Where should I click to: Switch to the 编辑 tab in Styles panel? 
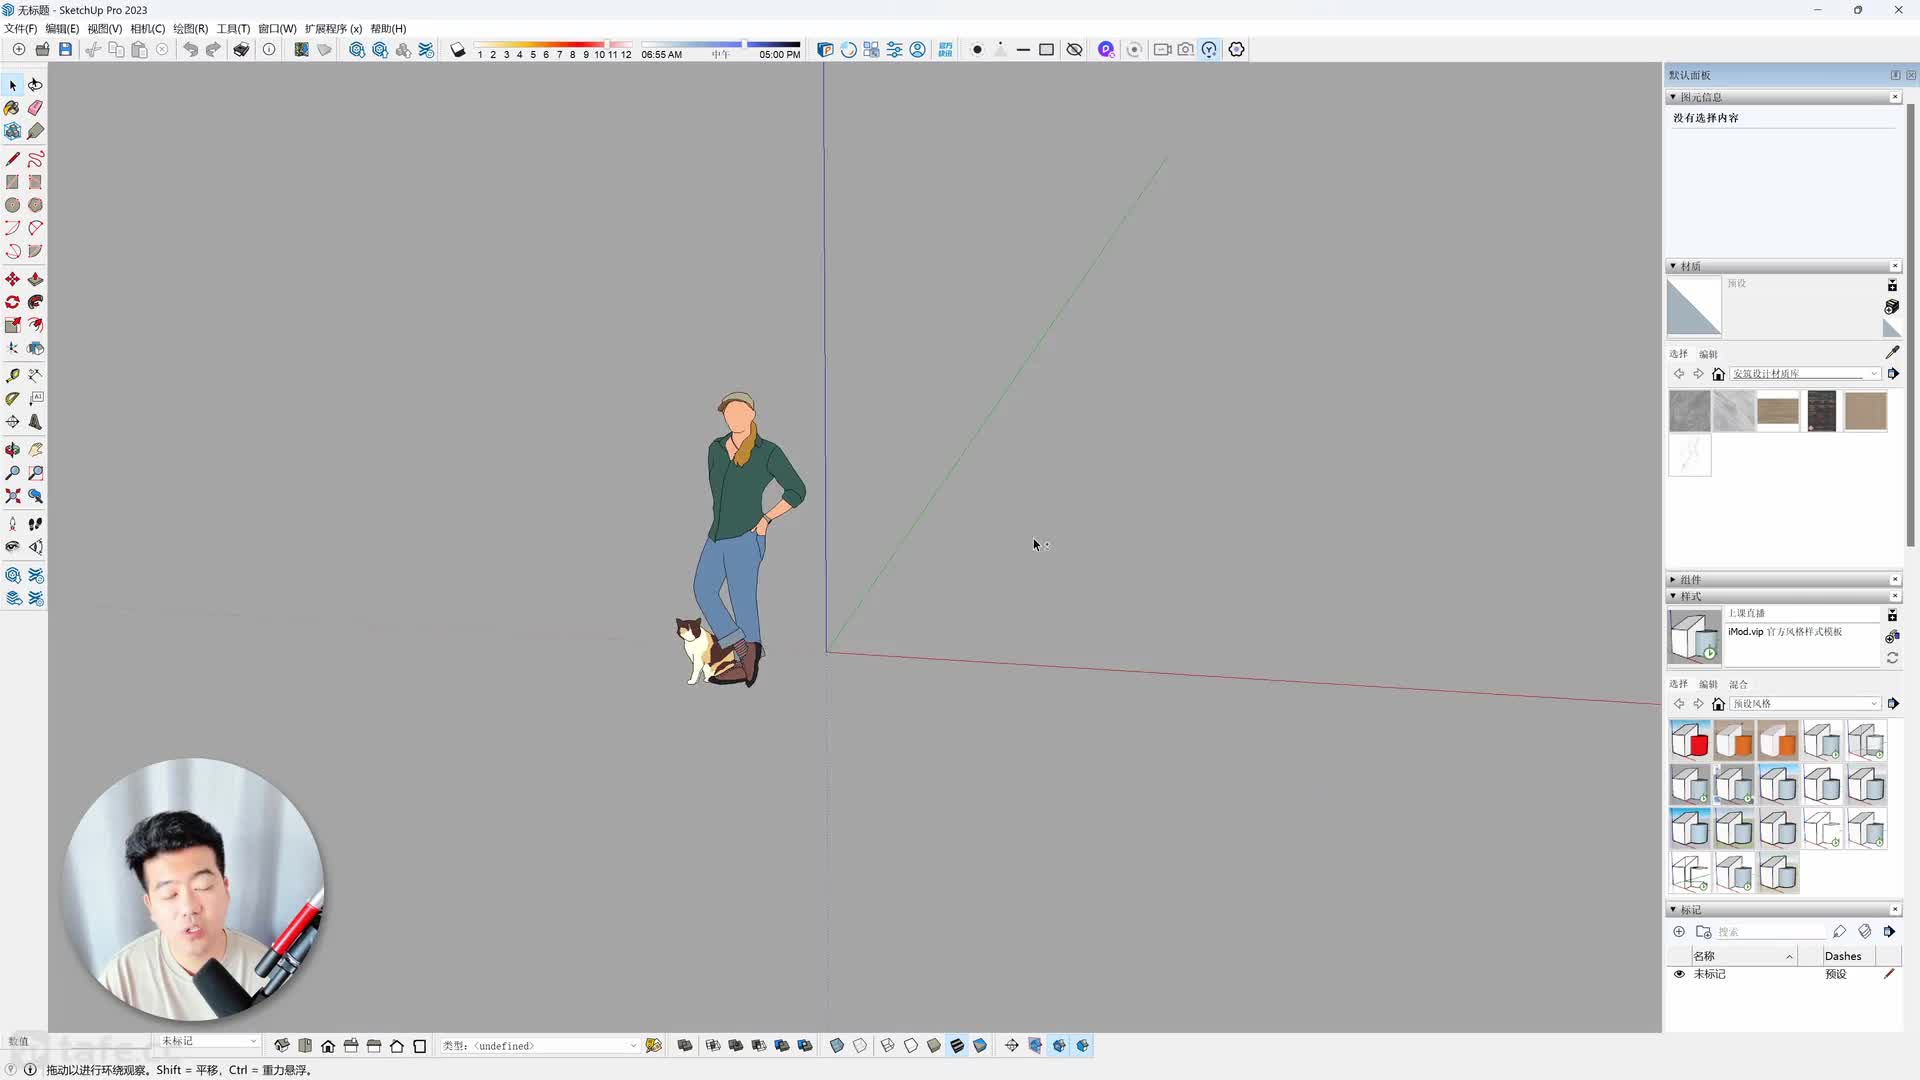[1706, 684]
